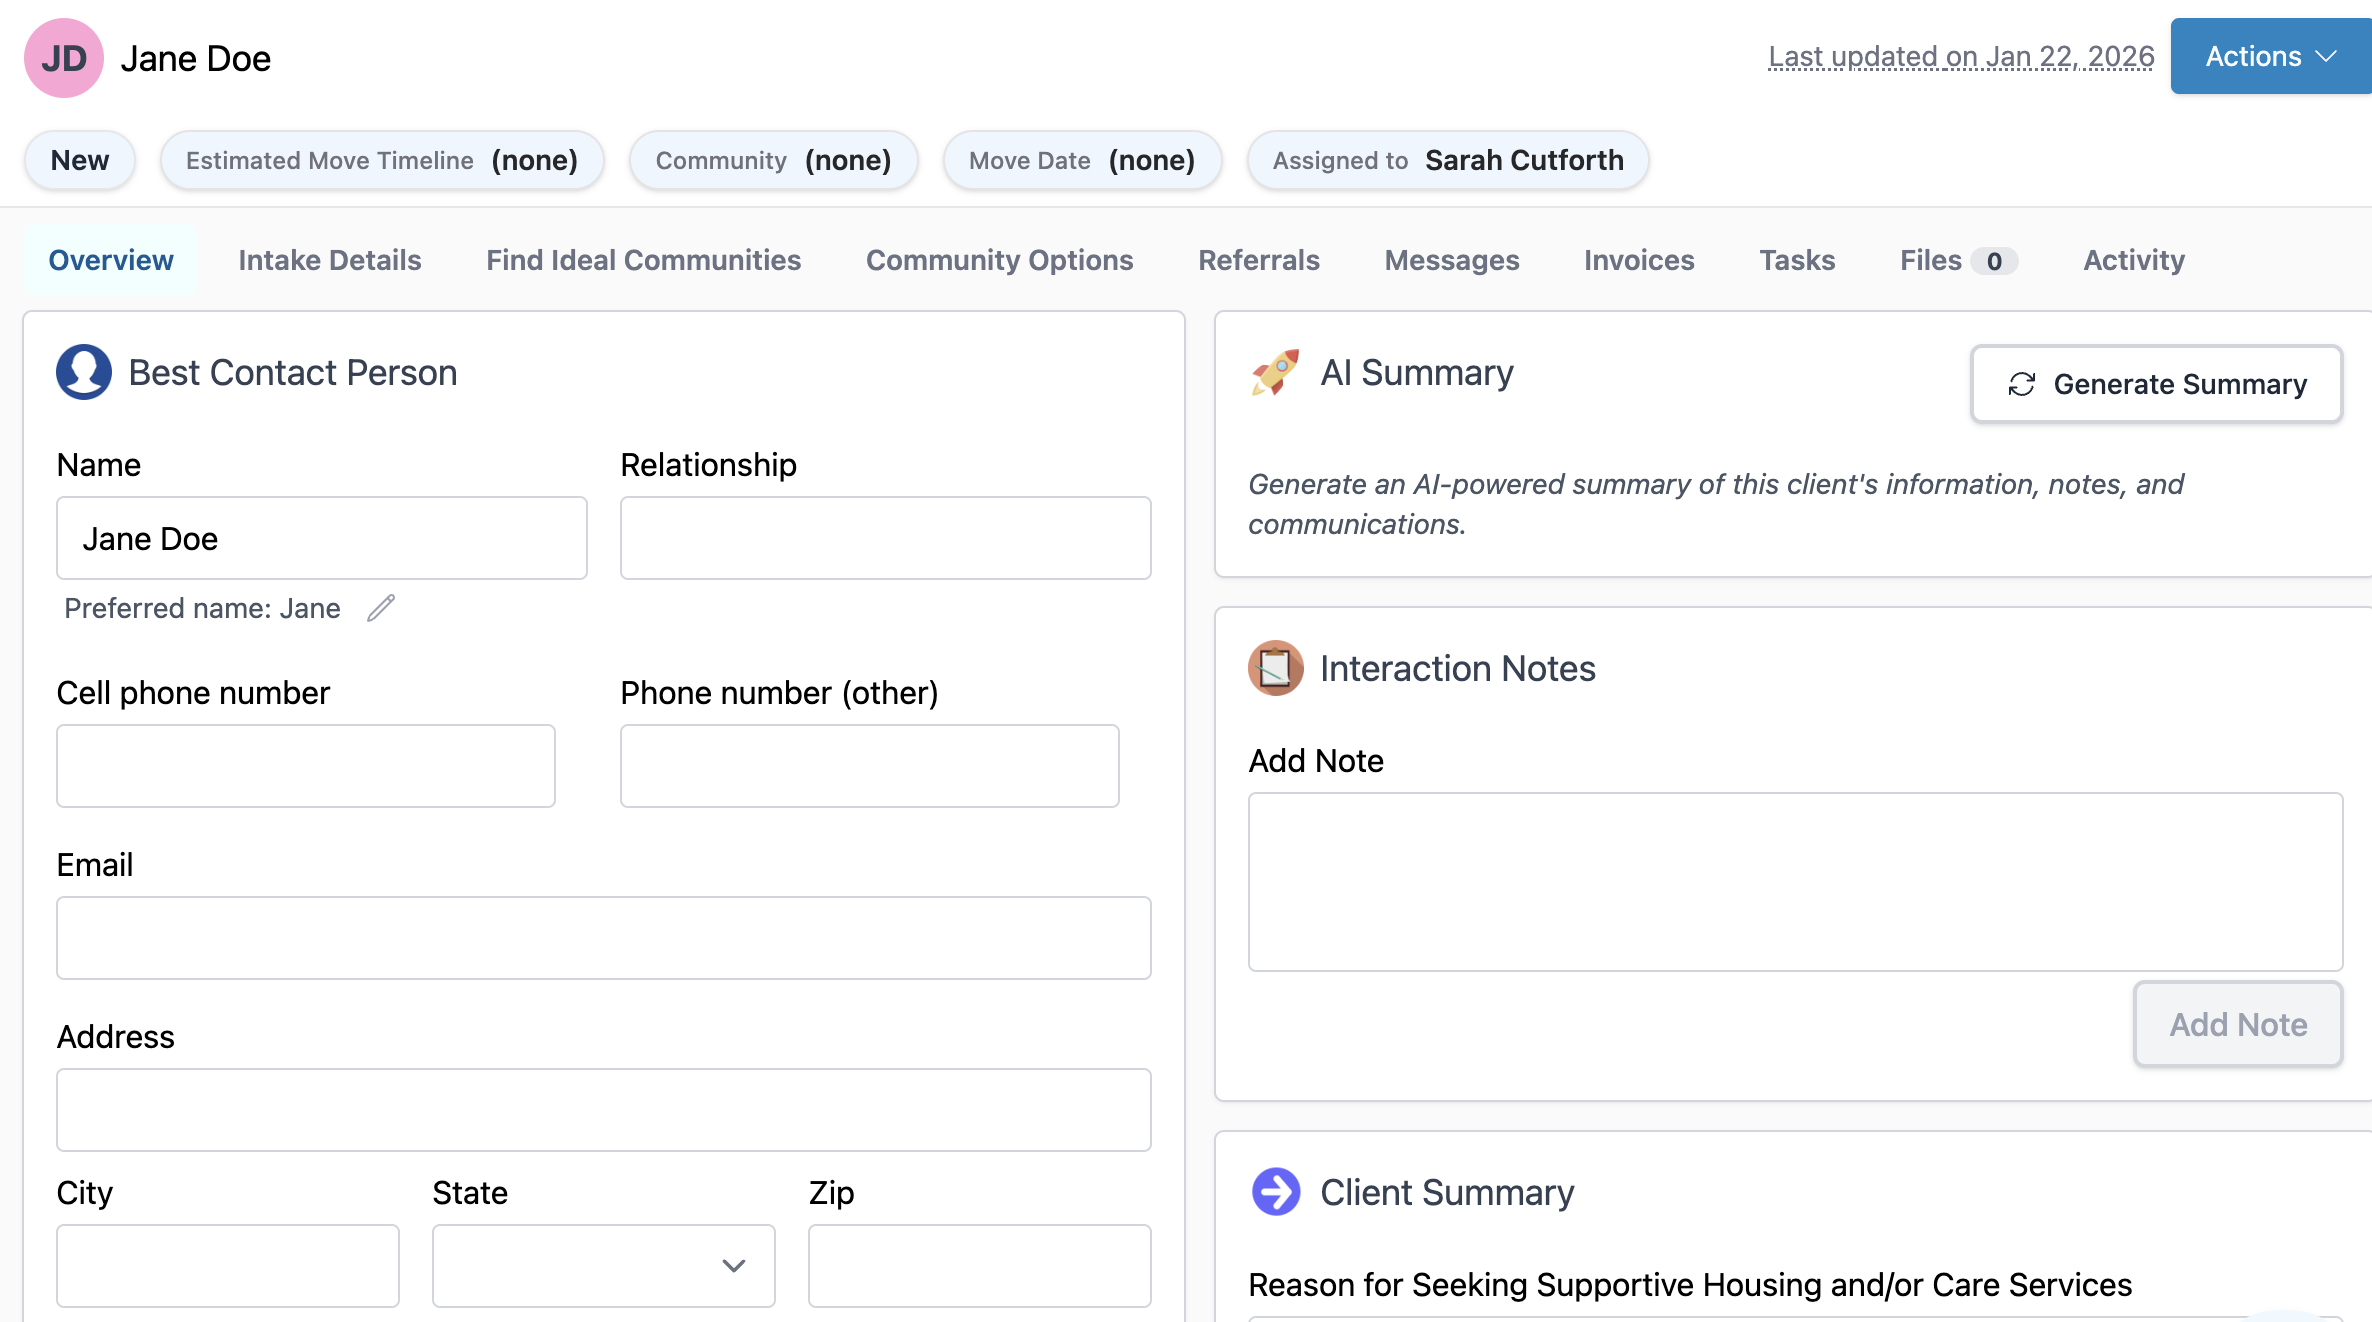Screen dimensions: 2372x1322
Task: Switch to the Intake Details tab
Action: pyautogui.click(x=330, y=260)
